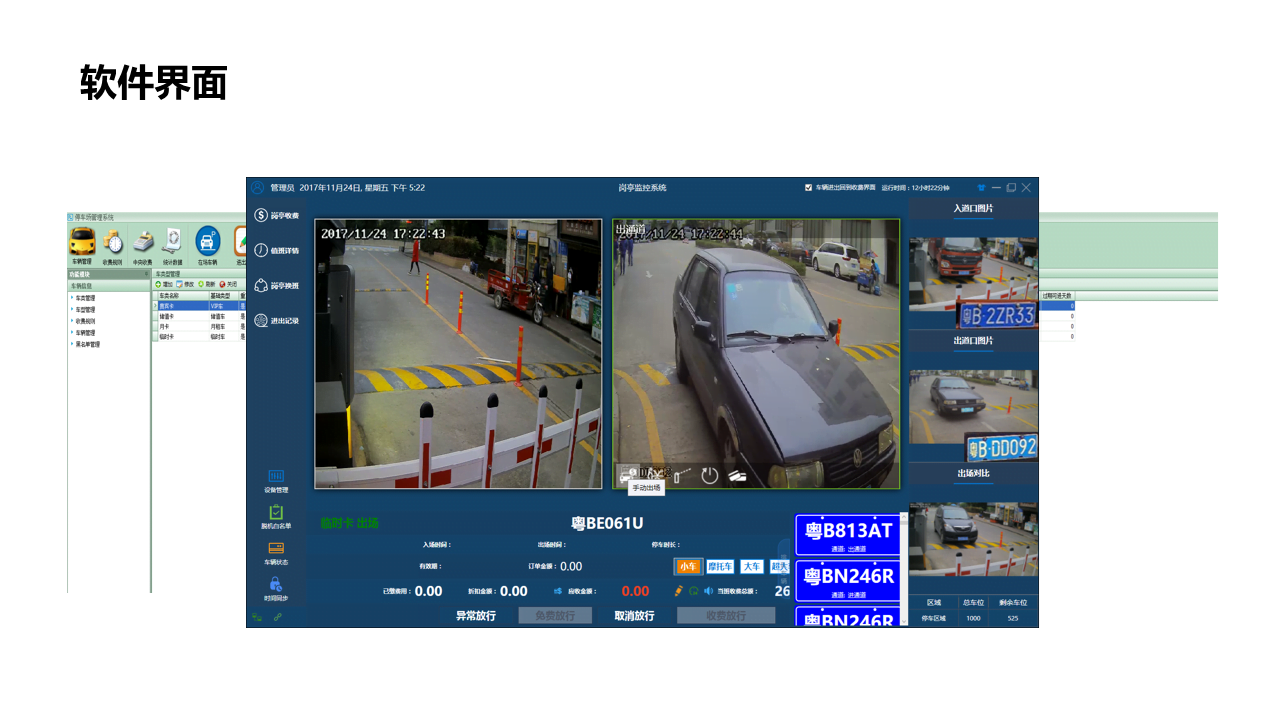The width and height of the screenshot is (1280, 720).
Task: Click blue shirt skin icon in title bar
Action: click(981, 187)
